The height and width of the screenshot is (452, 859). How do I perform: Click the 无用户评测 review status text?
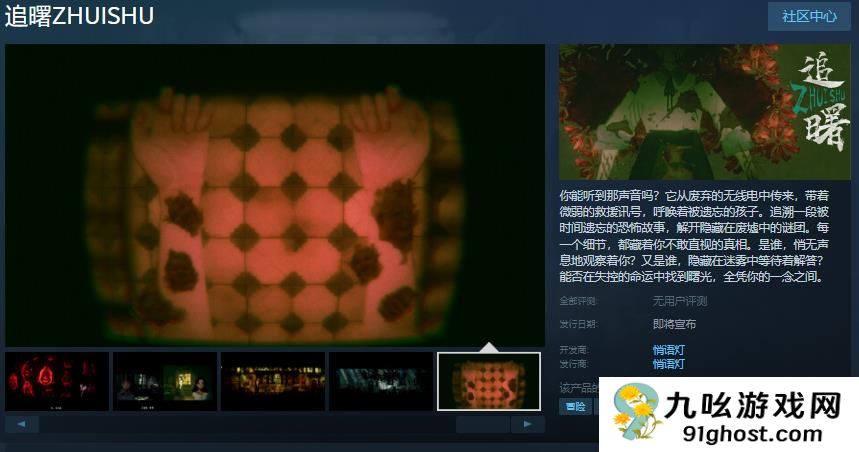click(680, 301)
